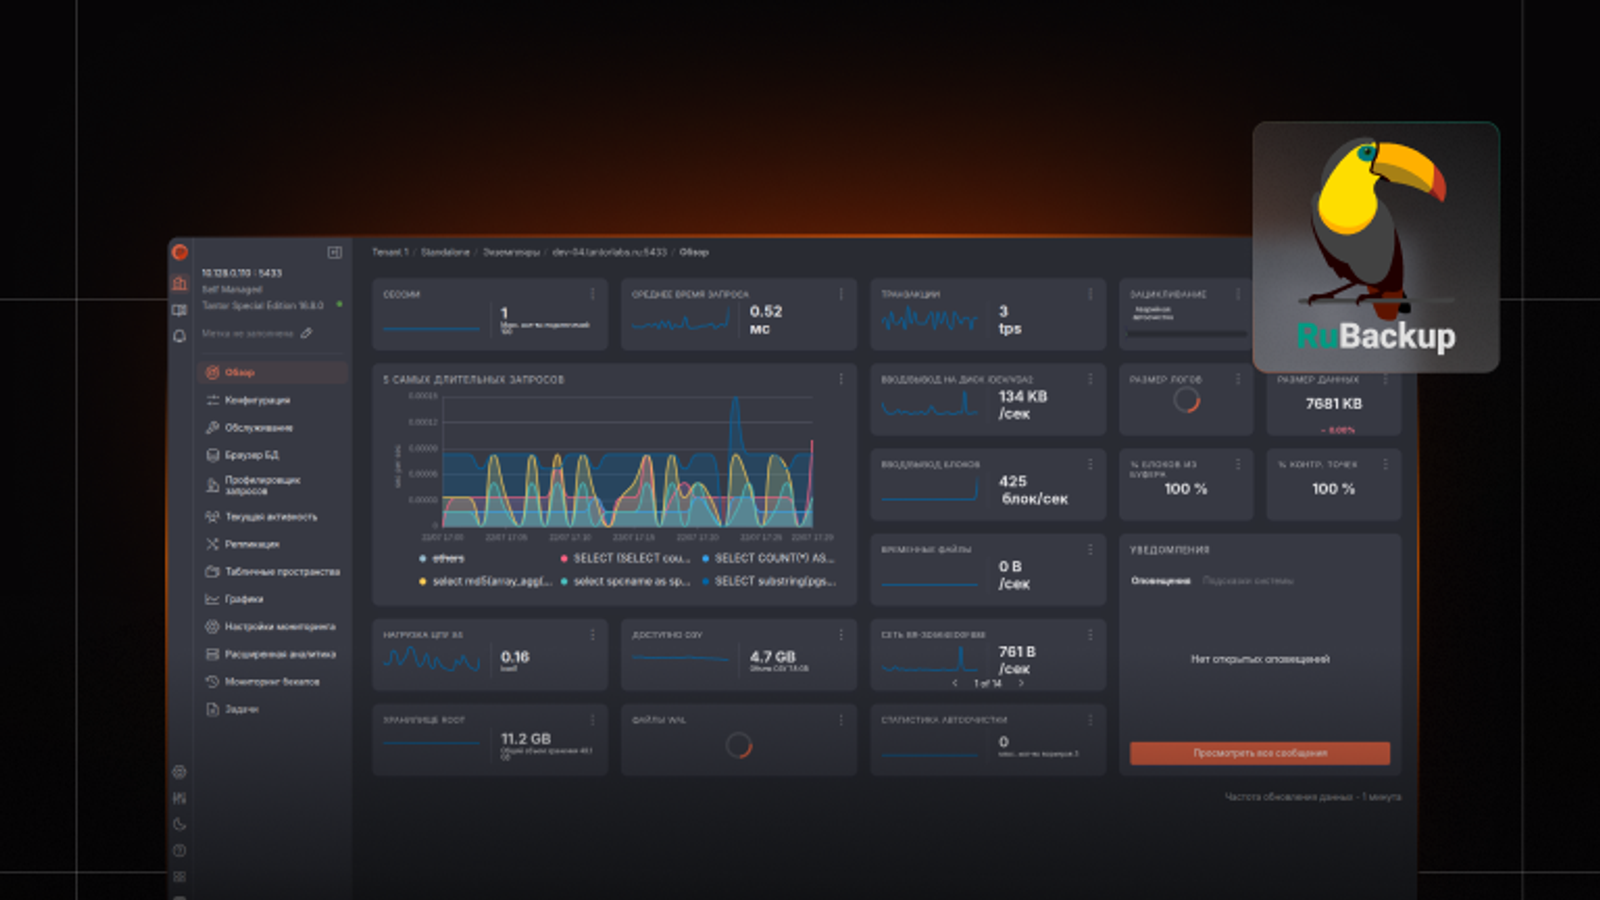Open the Транзакции card three-dot menu
This screenshot has height=900, width=1600.
click(1090, 294)
